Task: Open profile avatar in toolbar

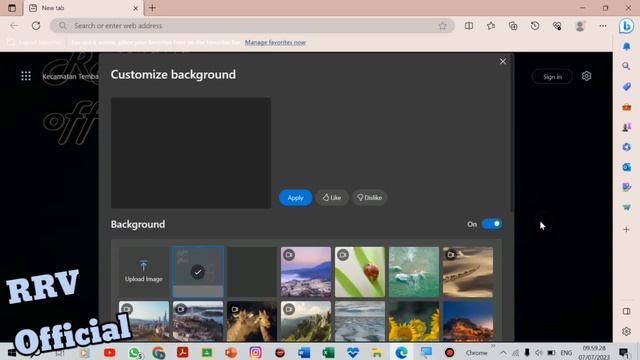Action: click(x=580, y=26)
